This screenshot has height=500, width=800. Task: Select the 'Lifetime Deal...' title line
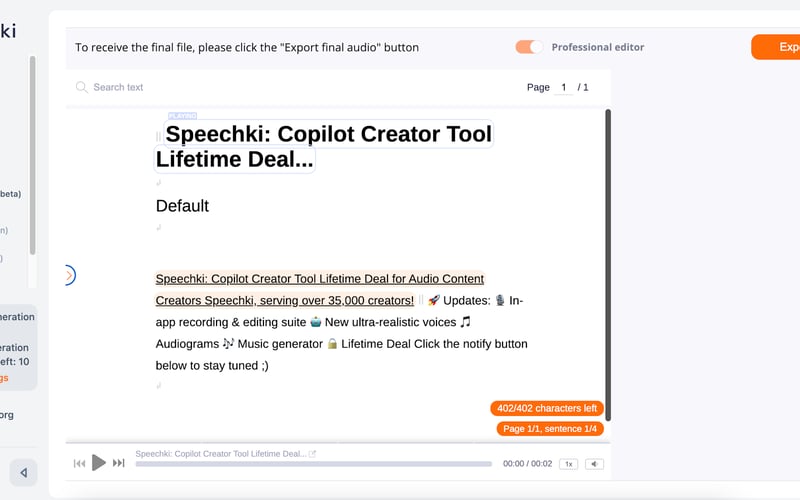235,159
